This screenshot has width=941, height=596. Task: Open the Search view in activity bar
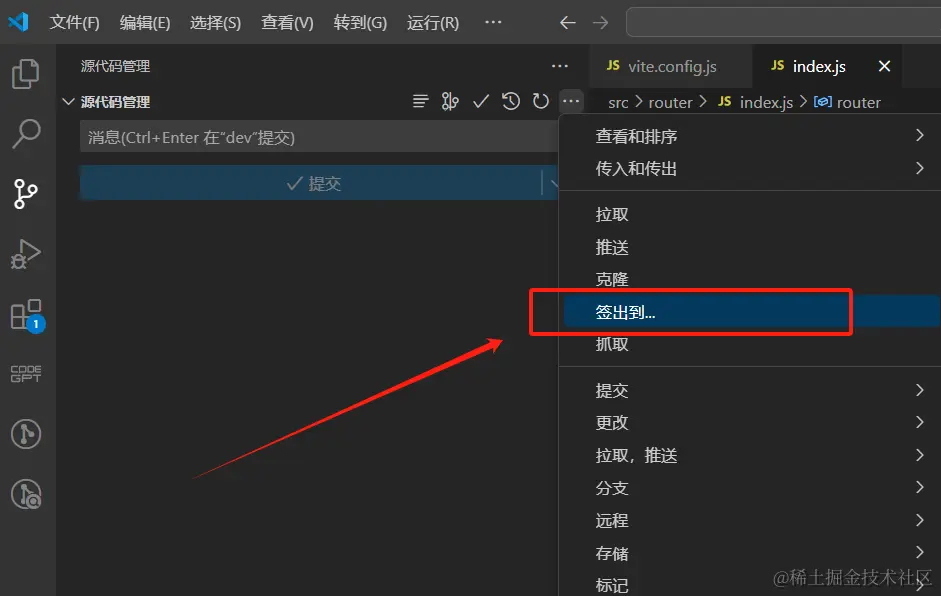[26, 133]
